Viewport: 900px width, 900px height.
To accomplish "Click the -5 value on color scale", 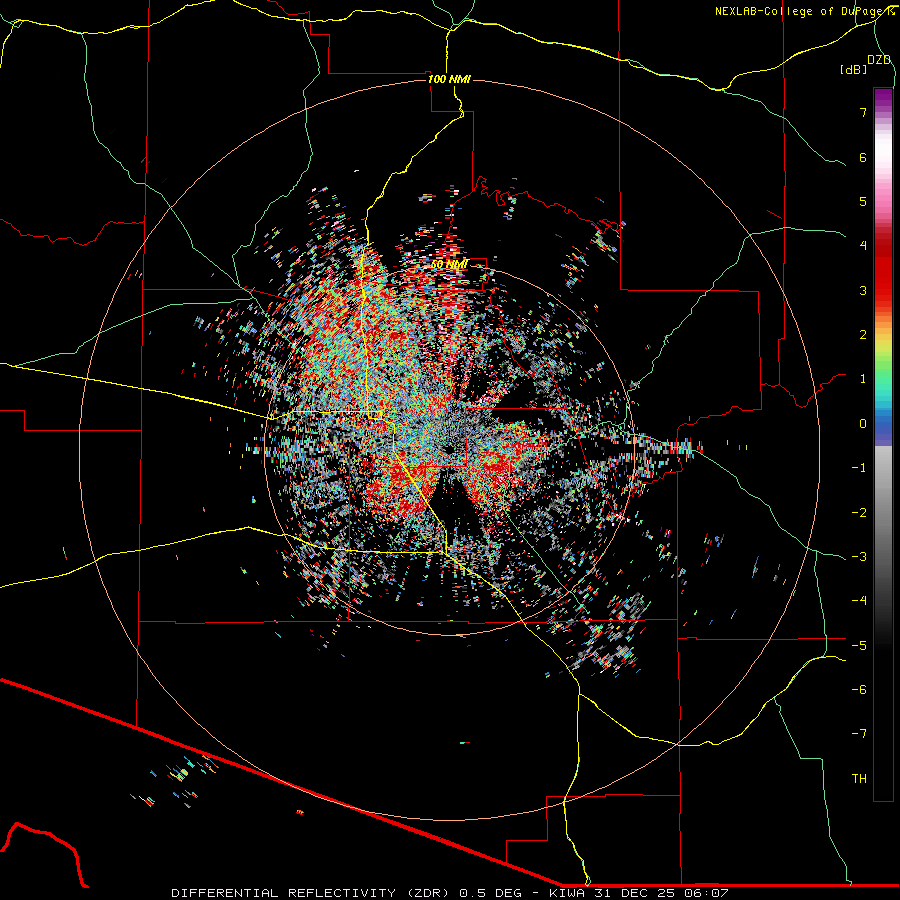I will coord(859,645).
